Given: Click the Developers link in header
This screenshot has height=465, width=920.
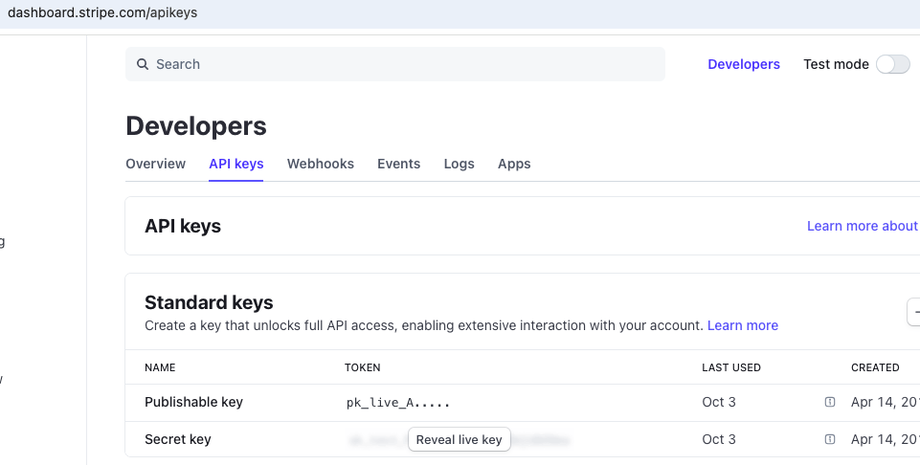Looking at the screenshot, I should [743, 64].
